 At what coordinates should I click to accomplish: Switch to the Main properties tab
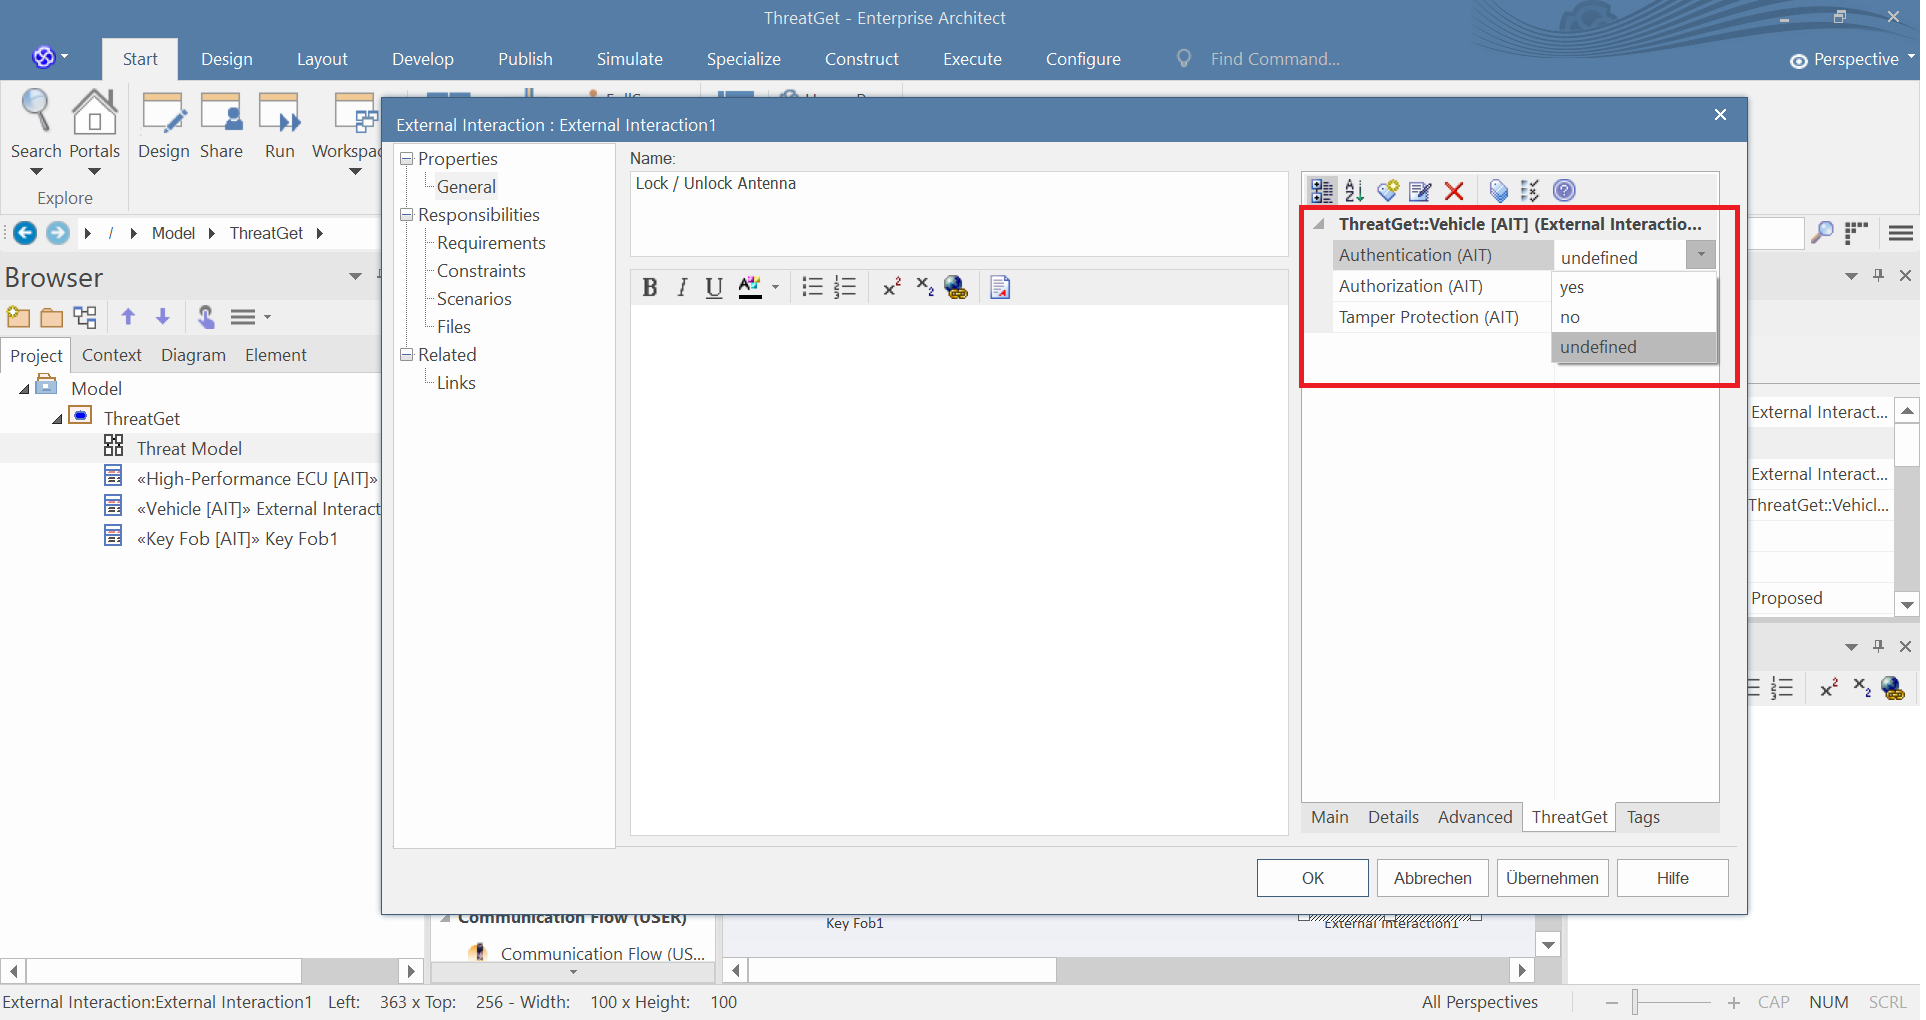tap(1329, 817)
